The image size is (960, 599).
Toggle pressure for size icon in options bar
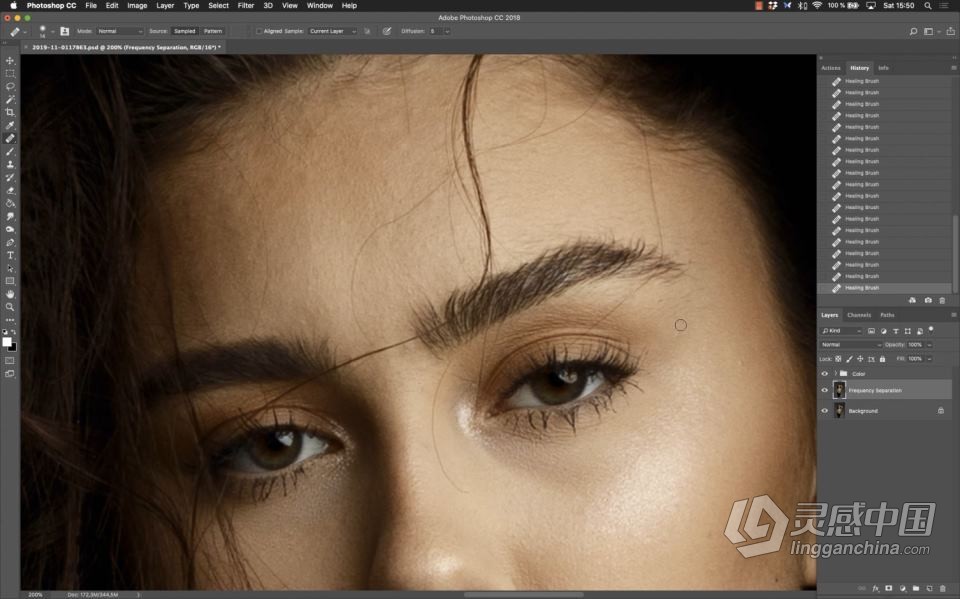[x=387, y=31]
